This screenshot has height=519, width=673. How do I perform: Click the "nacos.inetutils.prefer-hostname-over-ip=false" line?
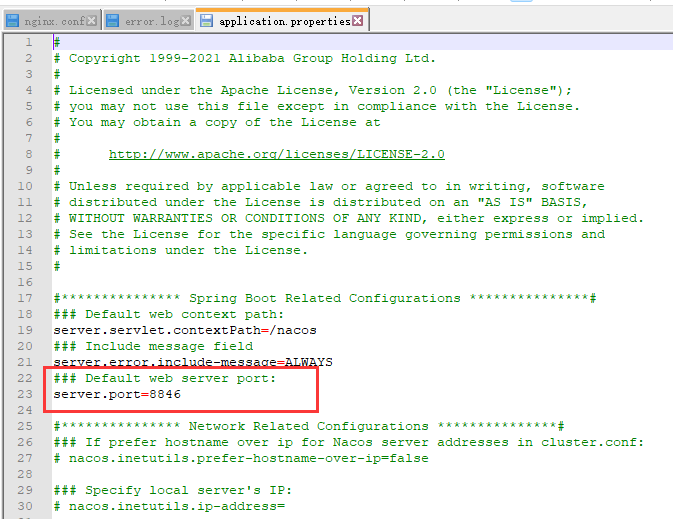(x=241, y=458)
